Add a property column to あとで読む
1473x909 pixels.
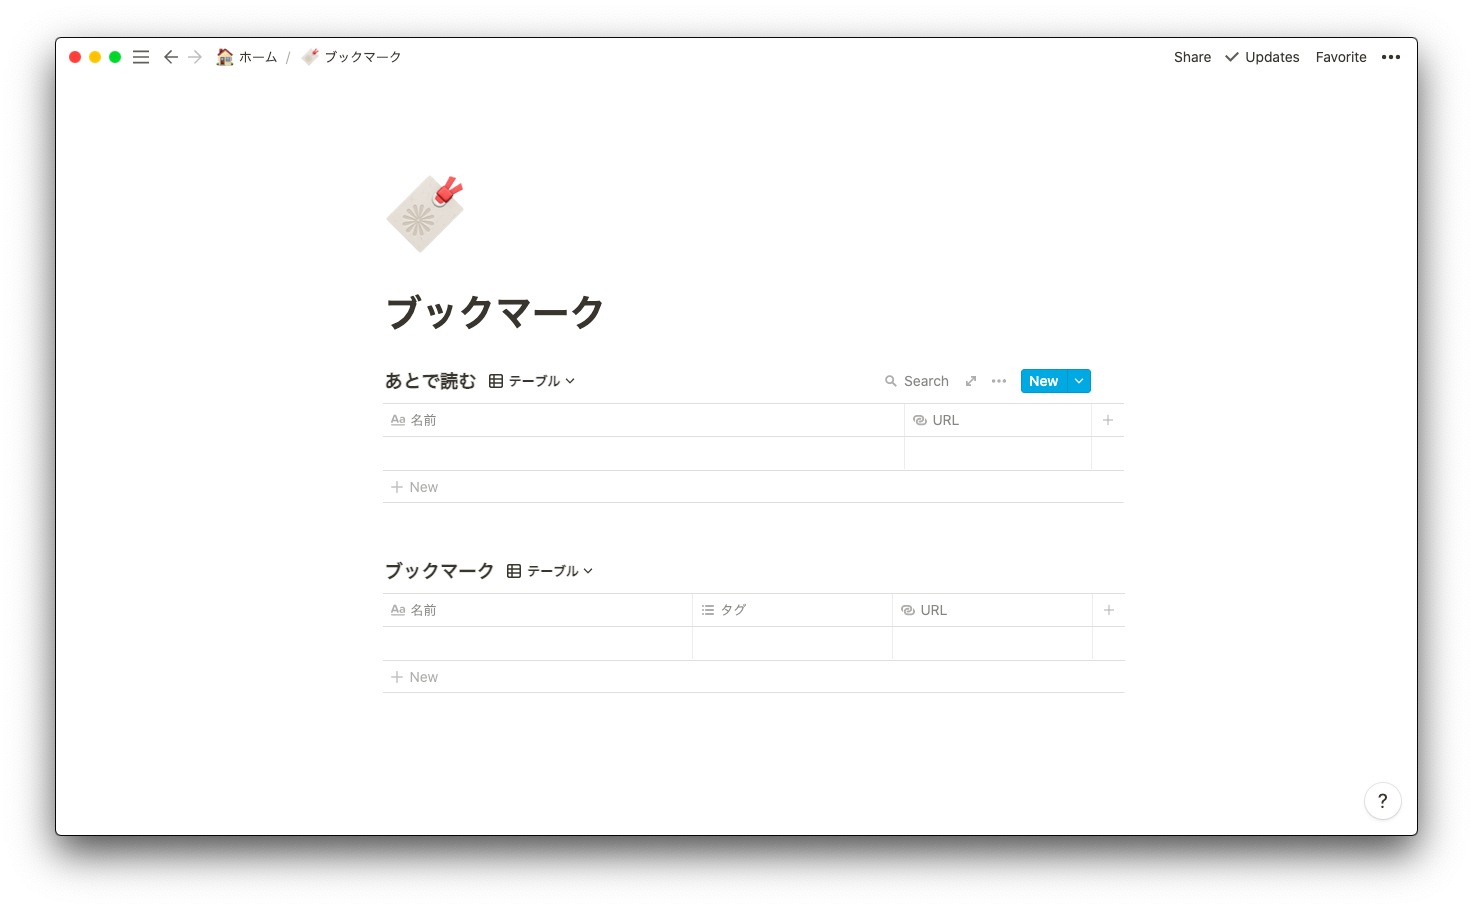point(1108,420)
